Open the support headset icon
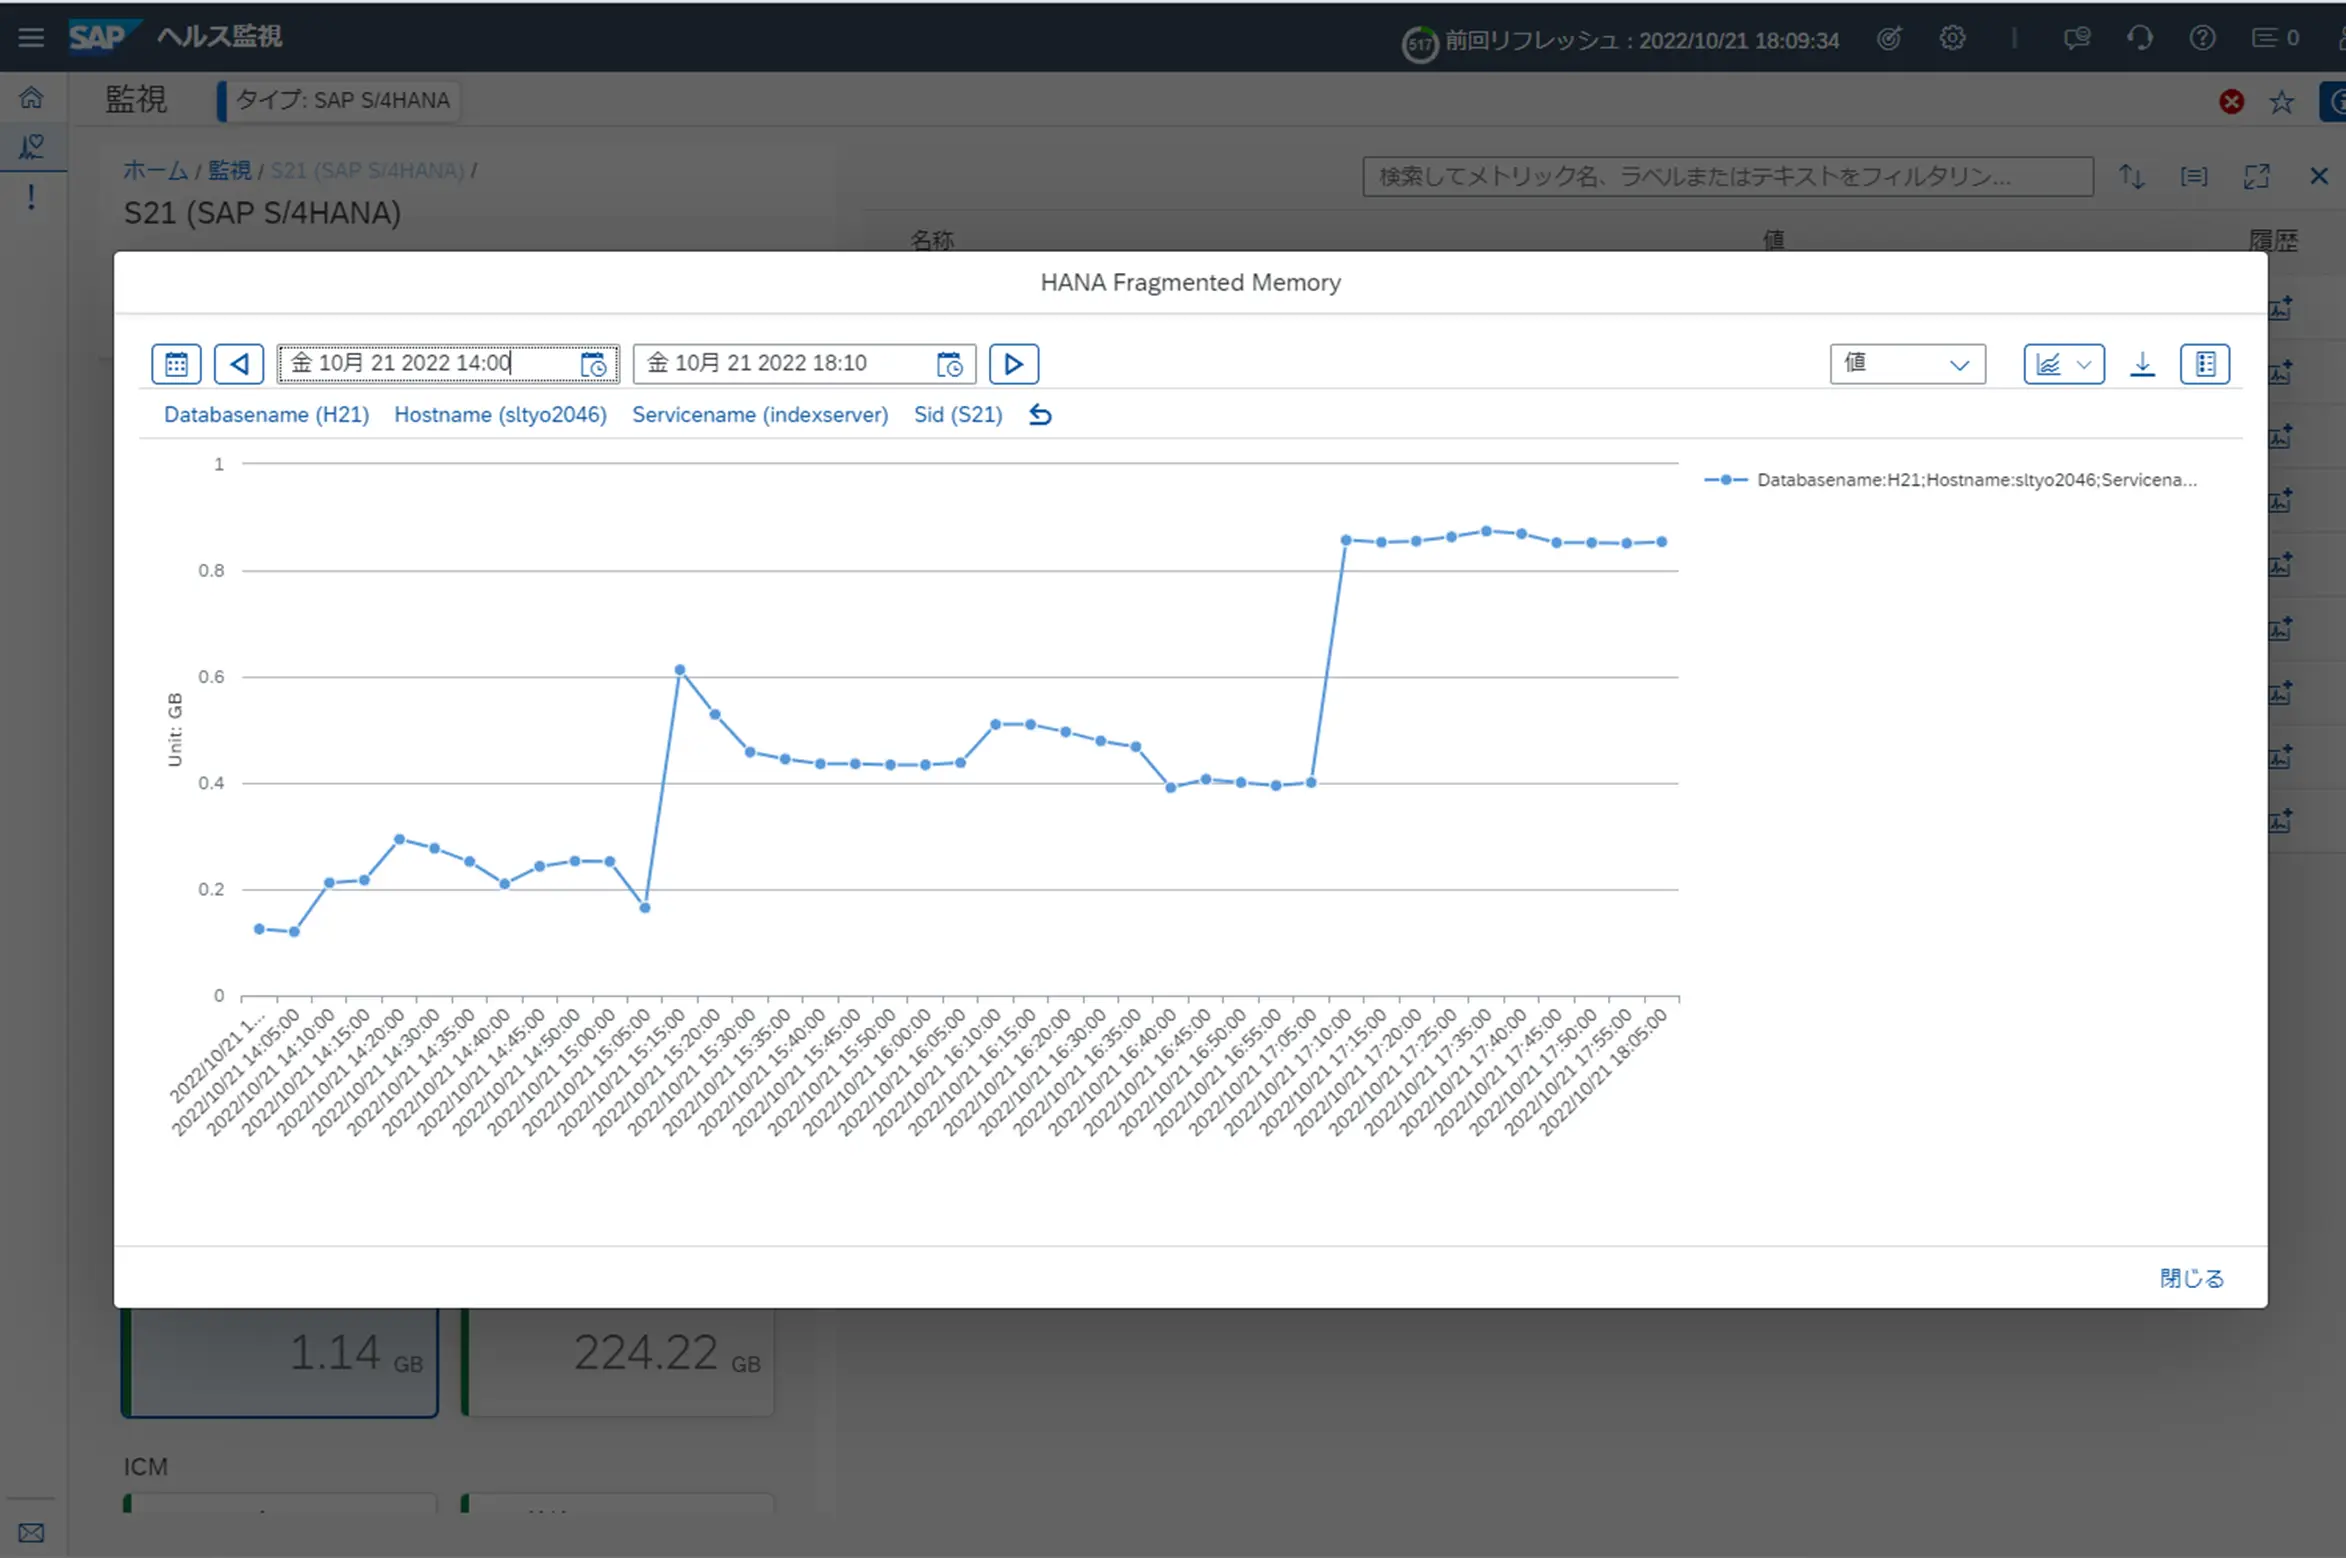 pos(2140,39)
